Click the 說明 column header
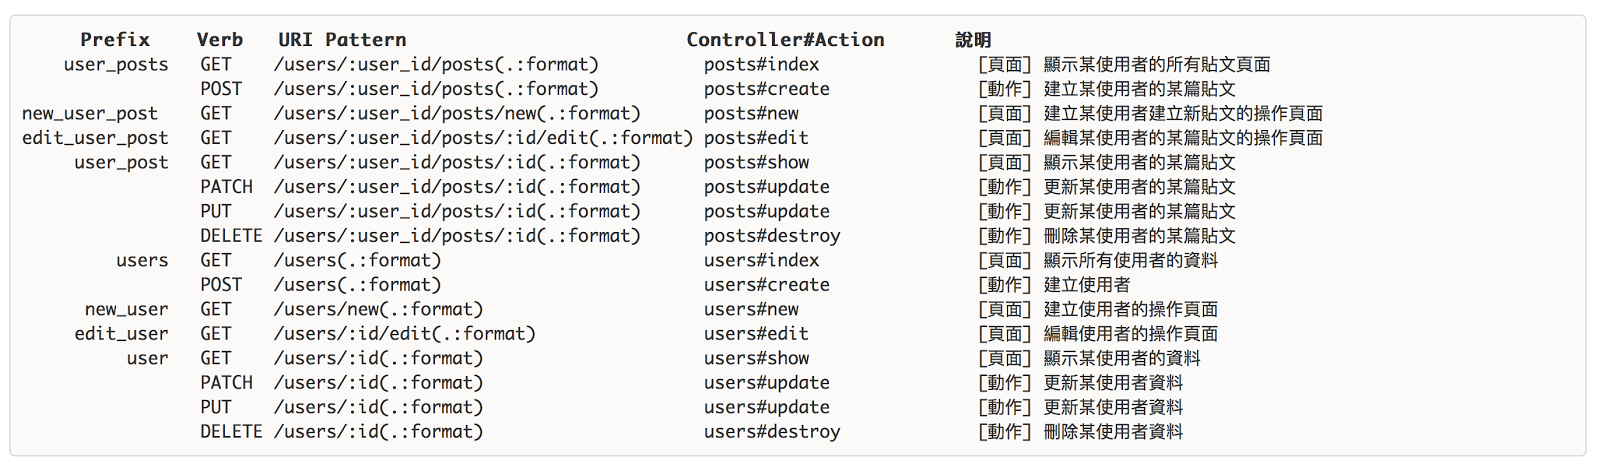Screen dimensions: 1600x471 click(973, 40)
